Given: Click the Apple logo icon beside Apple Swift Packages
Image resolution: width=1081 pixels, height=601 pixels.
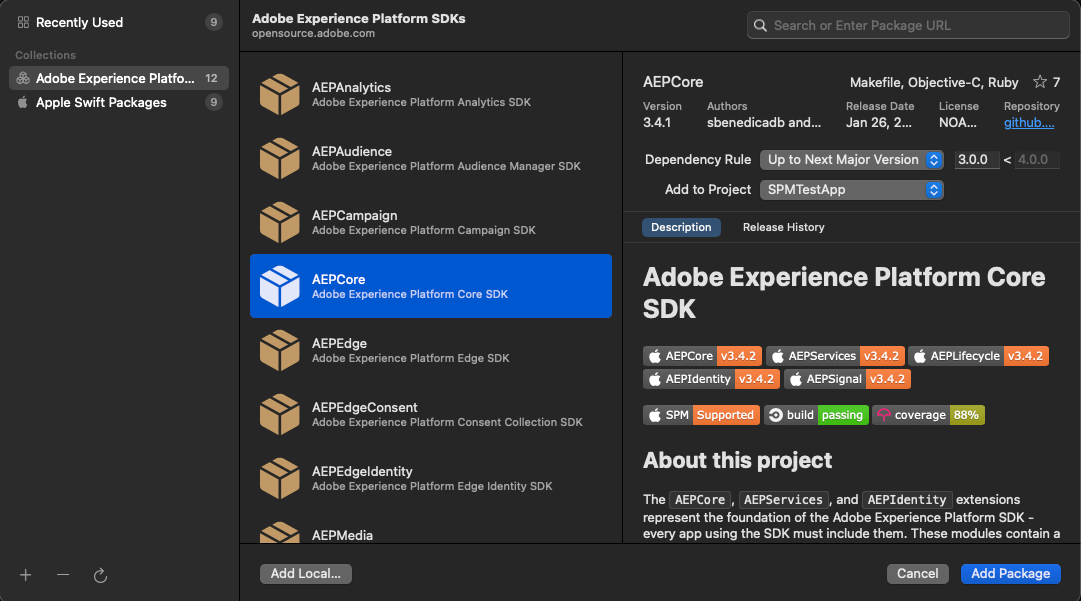Looking at the screenshot, I should pyautogui.click(x=23, y=103).
